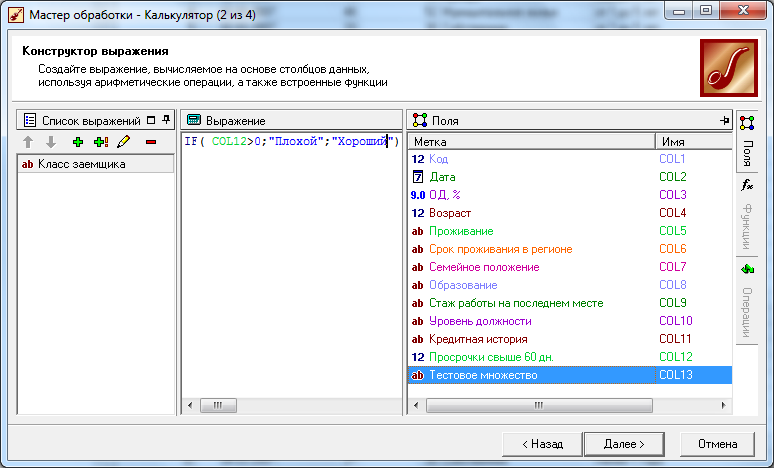
Task: Select the Уровень должности field
Action: [570, 321]
